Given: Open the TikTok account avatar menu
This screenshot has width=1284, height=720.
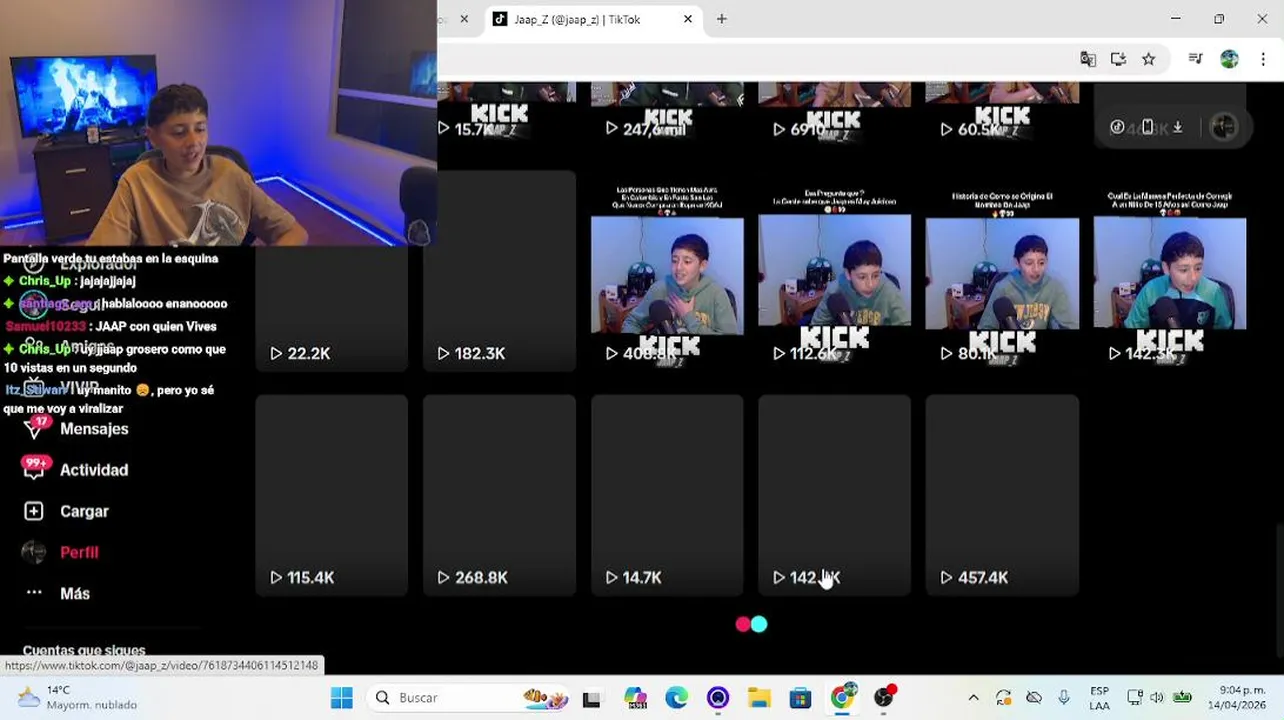Looking at the screenshot, I should click(x=1223, y=127).
